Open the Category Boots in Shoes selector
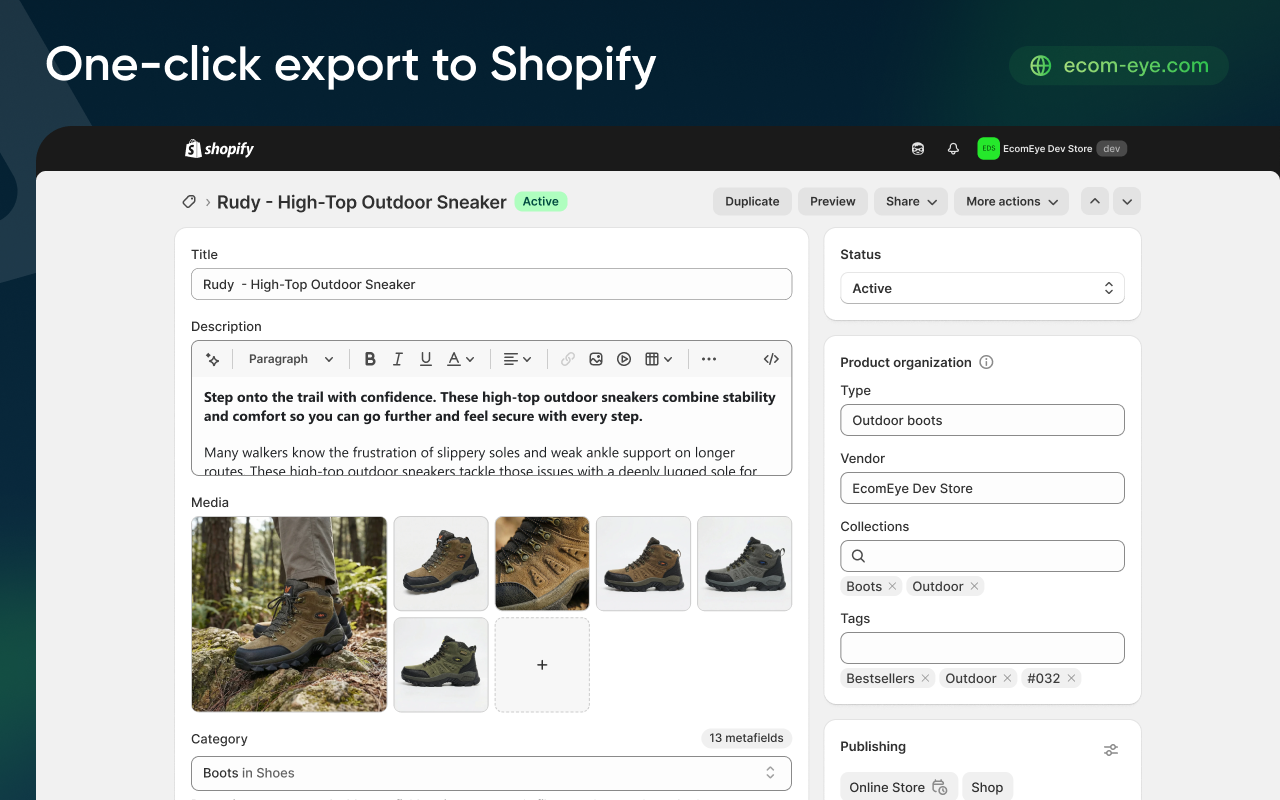This screenshot has height=800, width=1280. 491,773
